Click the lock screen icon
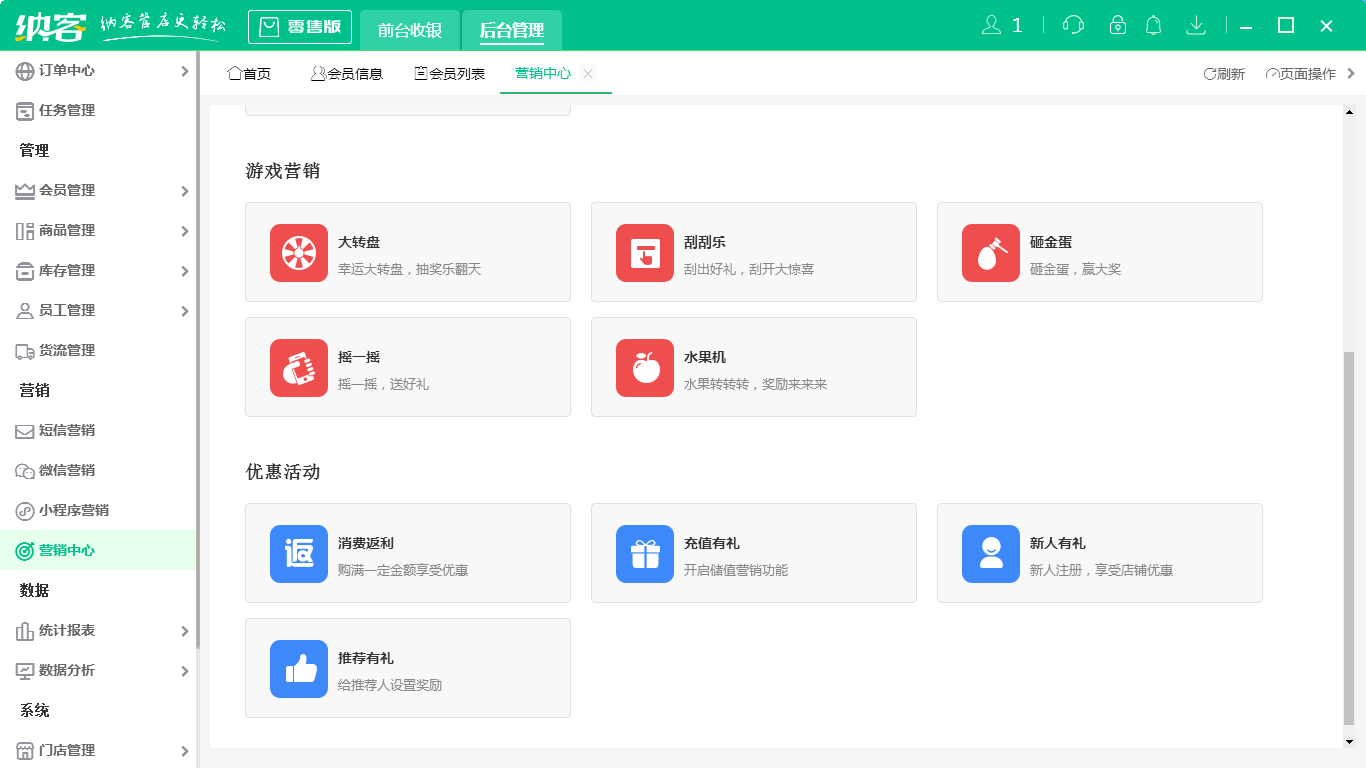The height and width of the screenshot is (768, 1366). (1113, 24)
